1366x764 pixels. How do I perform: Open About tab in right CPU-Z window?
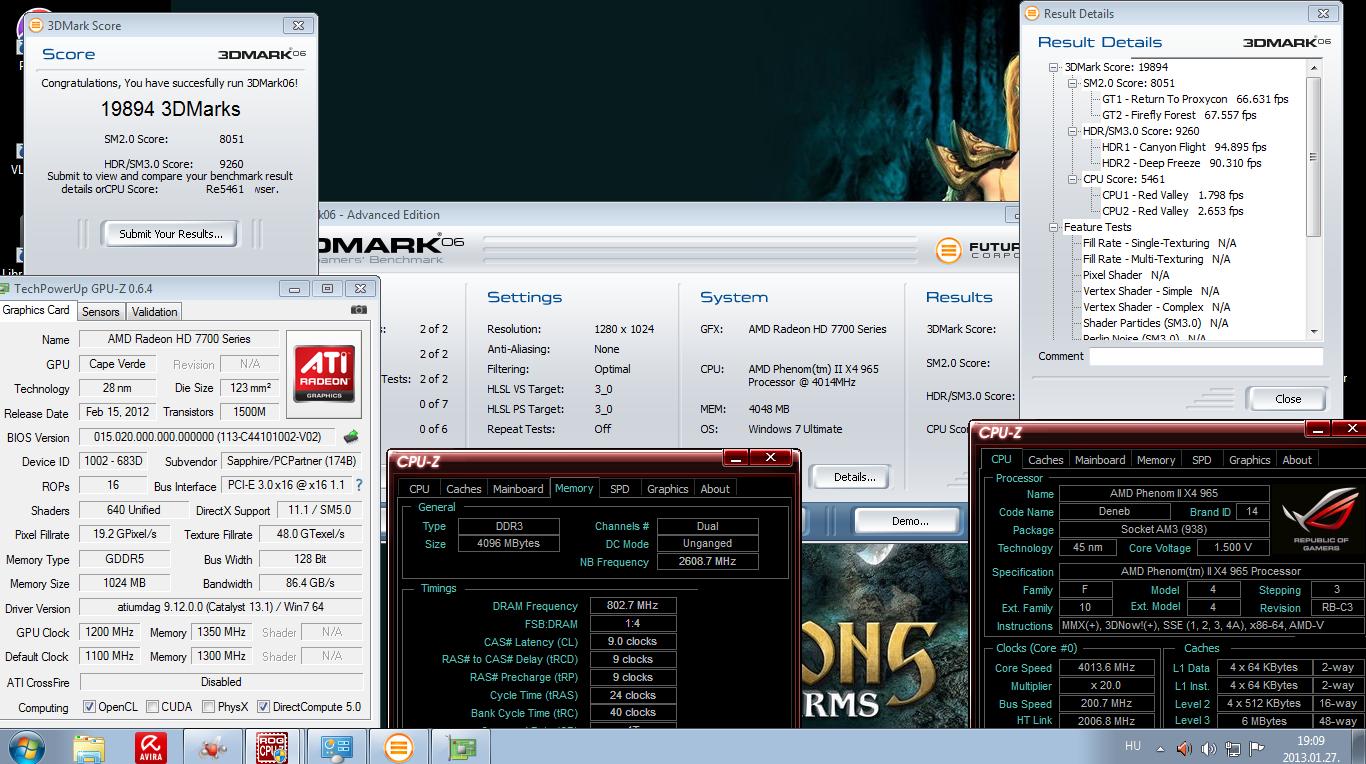tap(1297, 460)
